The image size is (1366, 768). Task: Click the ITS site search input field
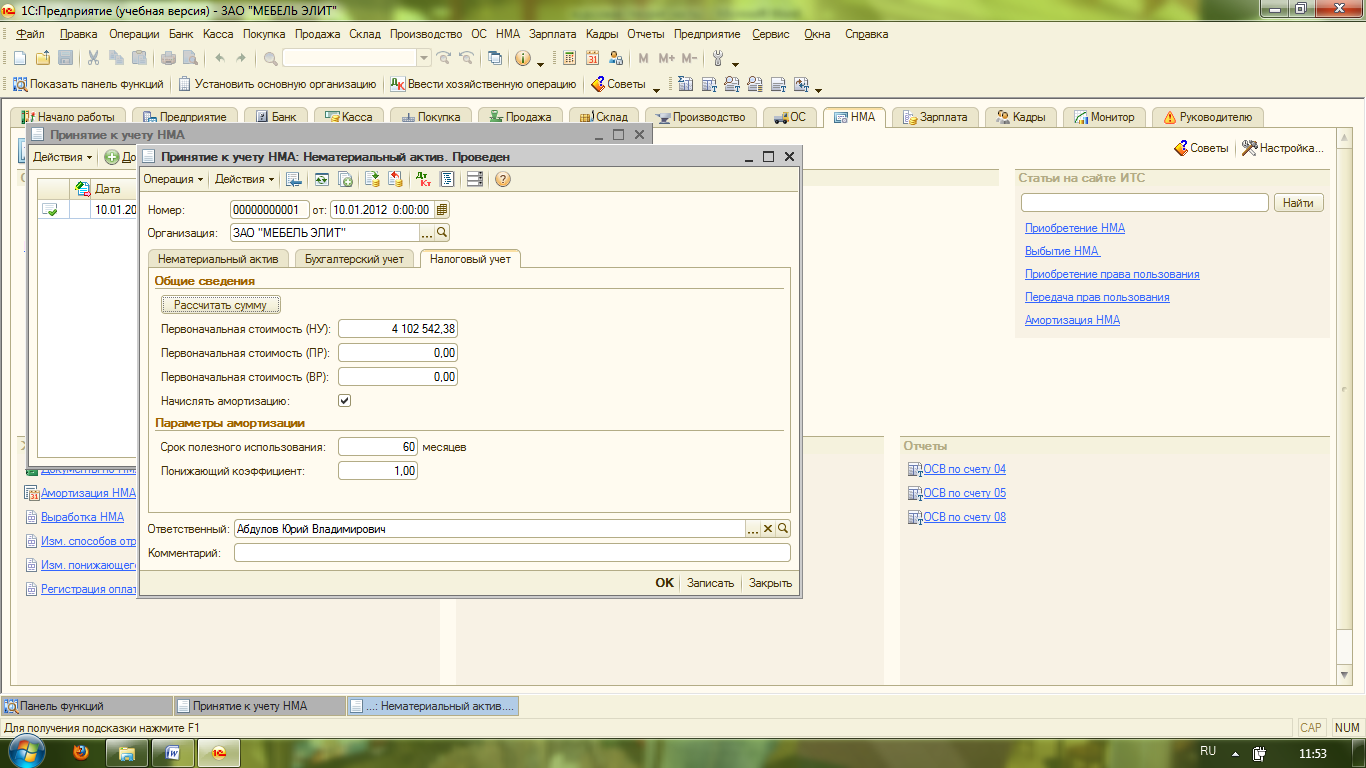click(1144, 203)
